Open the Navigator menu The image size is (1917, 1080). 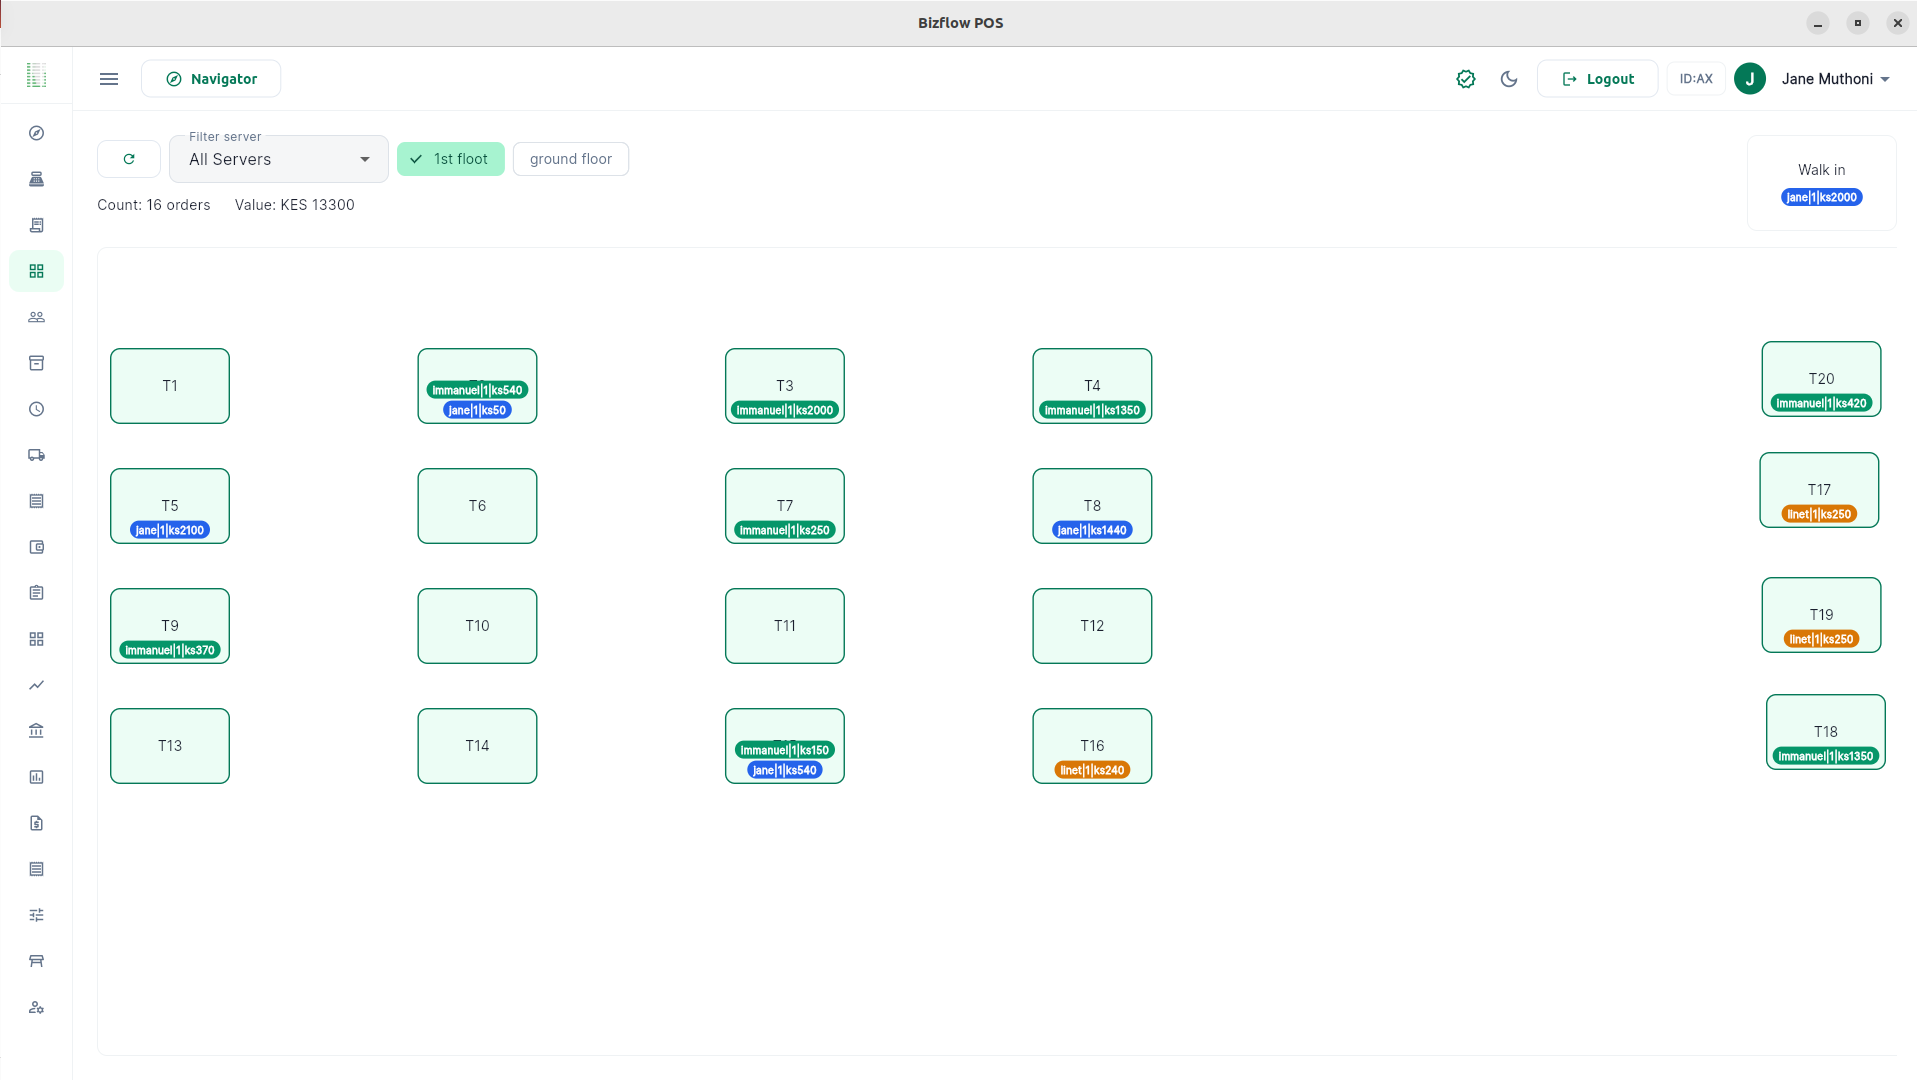tap(211, 79)
